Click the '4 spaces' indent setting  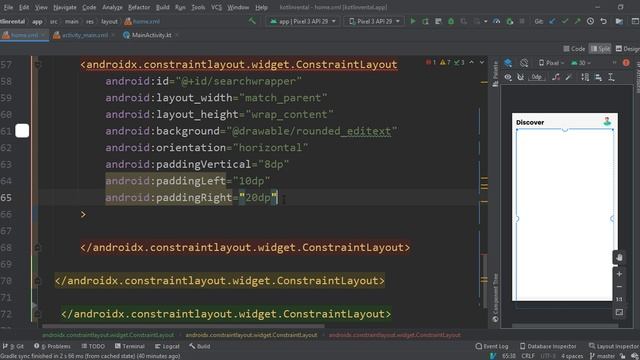pos(571,356)
